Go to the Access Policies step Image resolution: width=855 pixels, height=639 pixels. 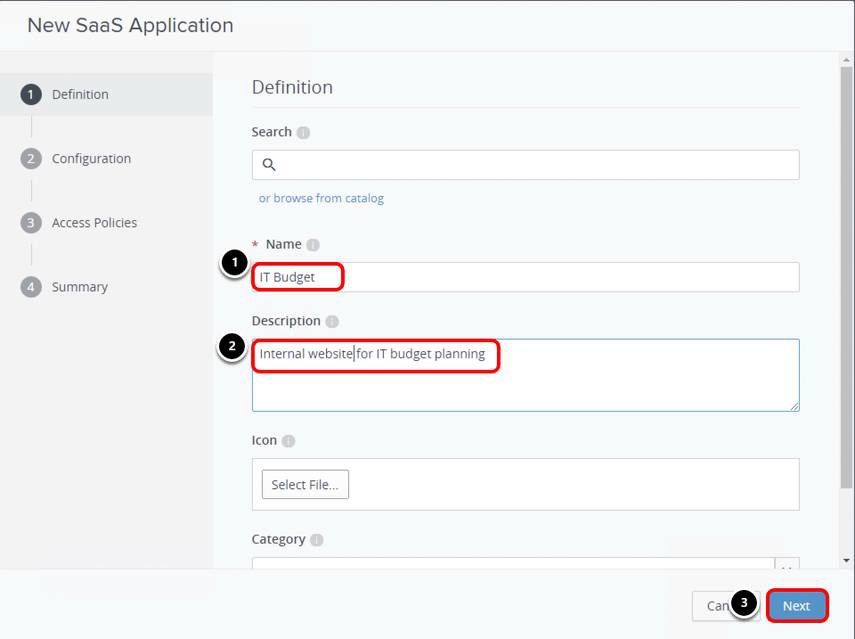point(94,223)
